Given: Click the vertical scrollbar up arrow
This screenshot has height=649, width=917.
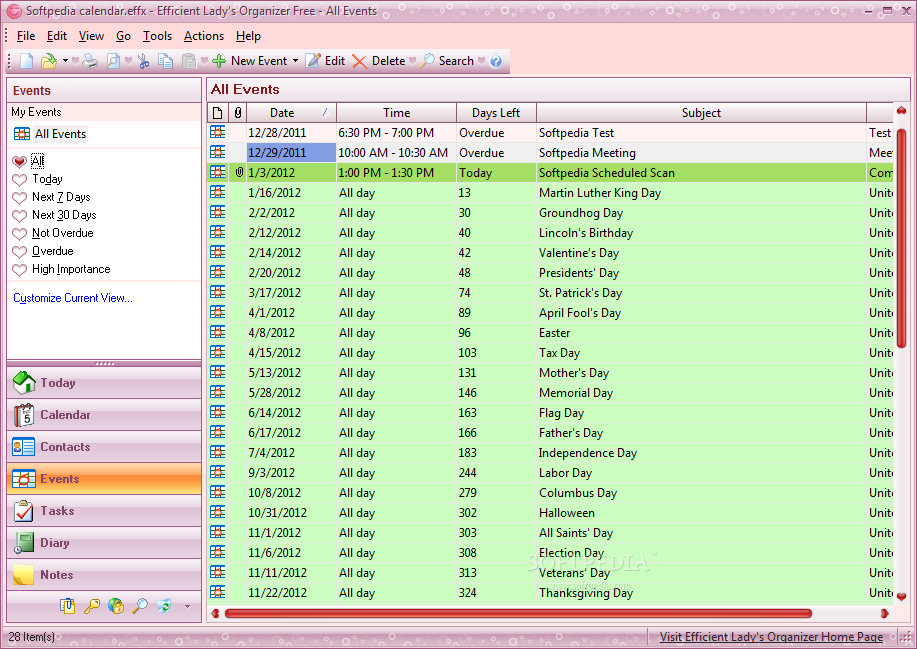Looking at the screenshot, I should point(901,111).
